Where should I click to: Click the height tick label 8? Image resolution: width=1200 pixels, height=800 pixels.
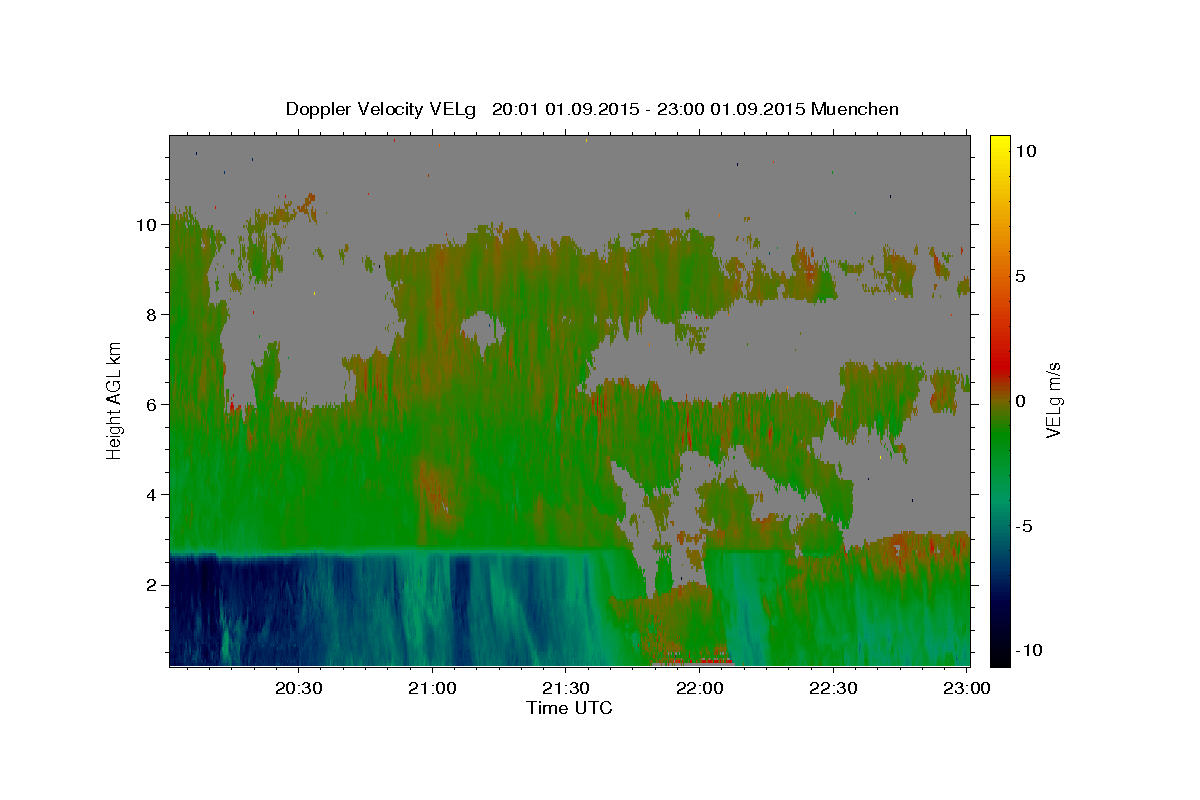pos(153,314)
